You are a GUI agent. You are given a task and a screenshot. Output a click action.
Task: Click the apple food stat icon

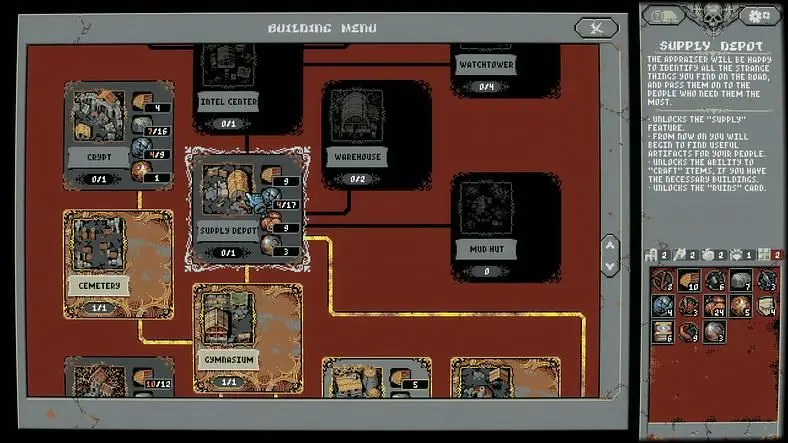(x=708, y=255)
